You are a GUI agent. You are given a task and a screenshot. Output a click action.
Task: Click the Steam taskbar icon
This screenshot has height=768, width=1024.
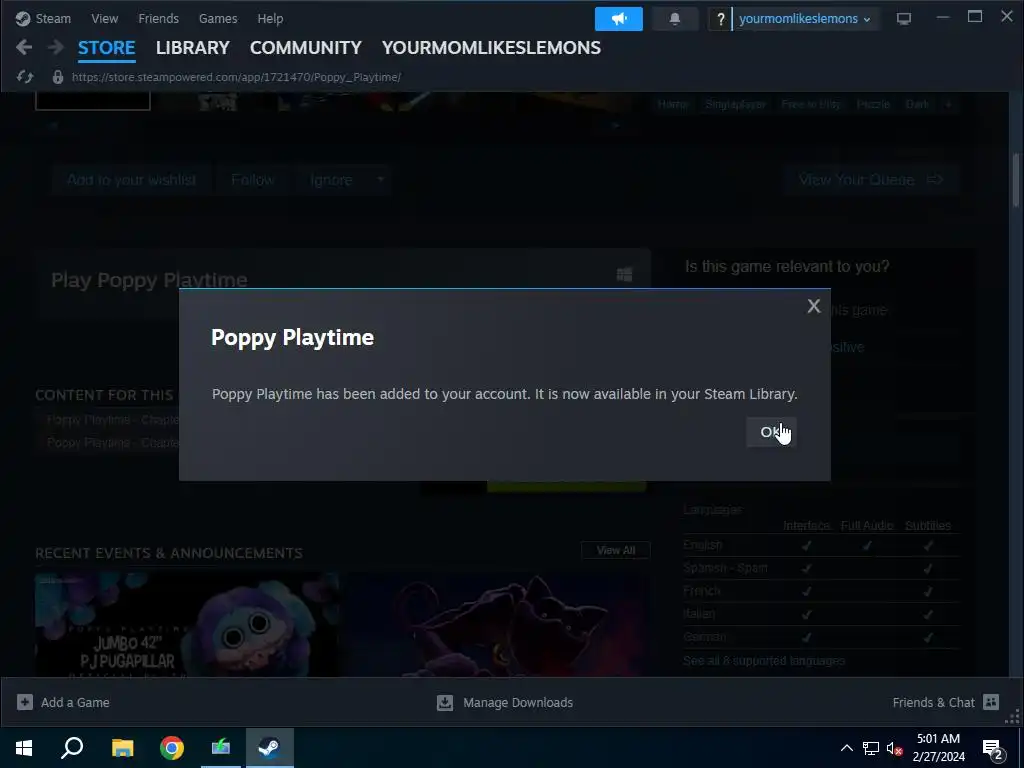tap(270, 748)
